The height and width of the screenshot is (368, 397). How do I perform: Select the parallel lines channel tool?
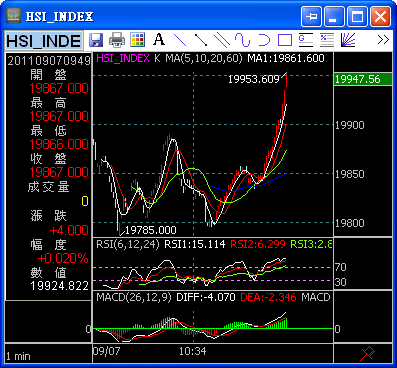point(222,40)
